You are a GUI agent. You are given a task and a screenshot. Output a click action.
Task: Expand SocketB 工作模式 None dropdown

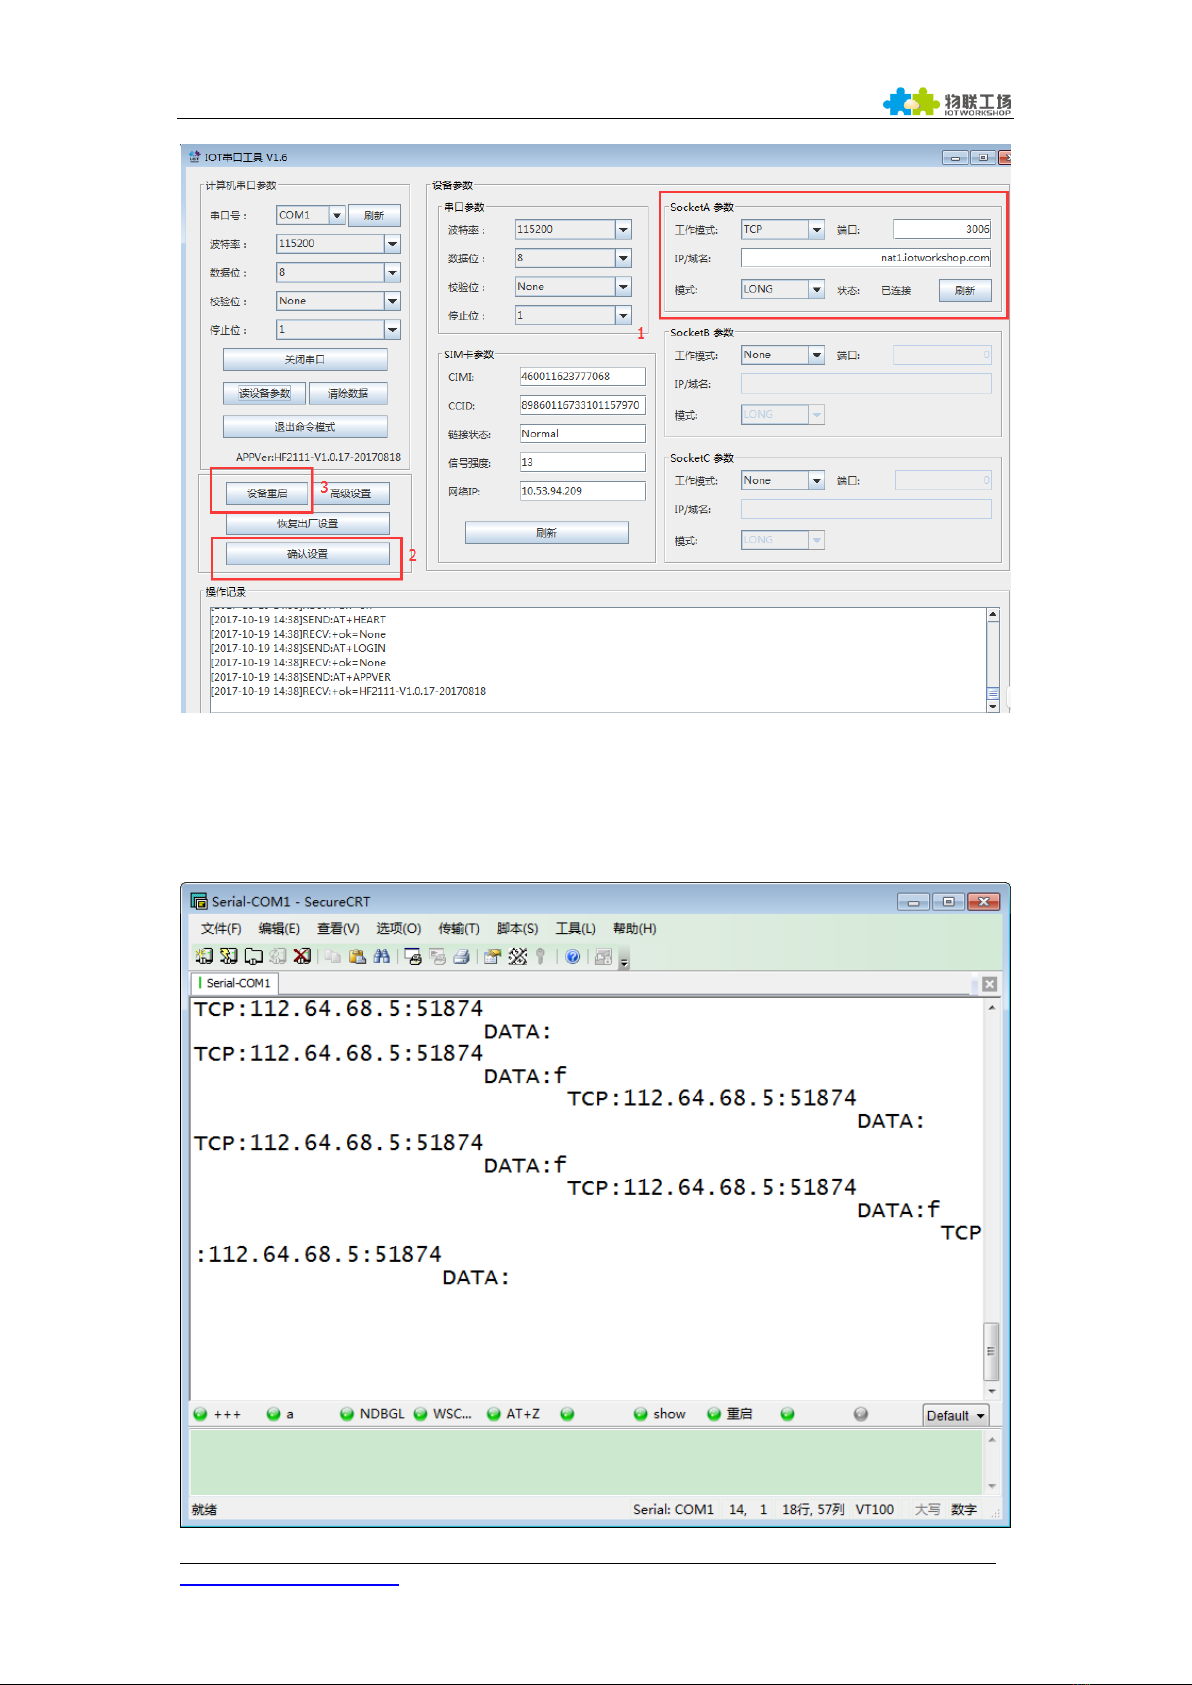tap(816, 355)
